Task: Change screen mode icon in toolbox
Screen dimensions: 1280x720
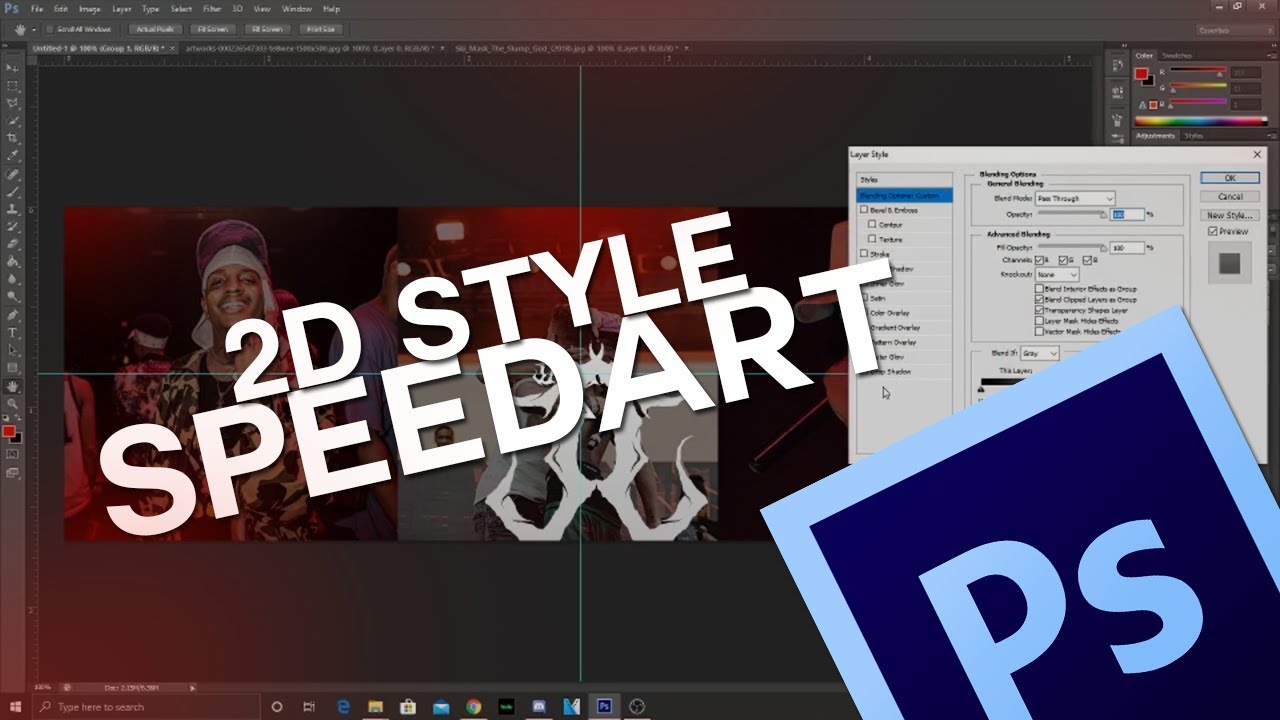Action: [x=12, y=472]
